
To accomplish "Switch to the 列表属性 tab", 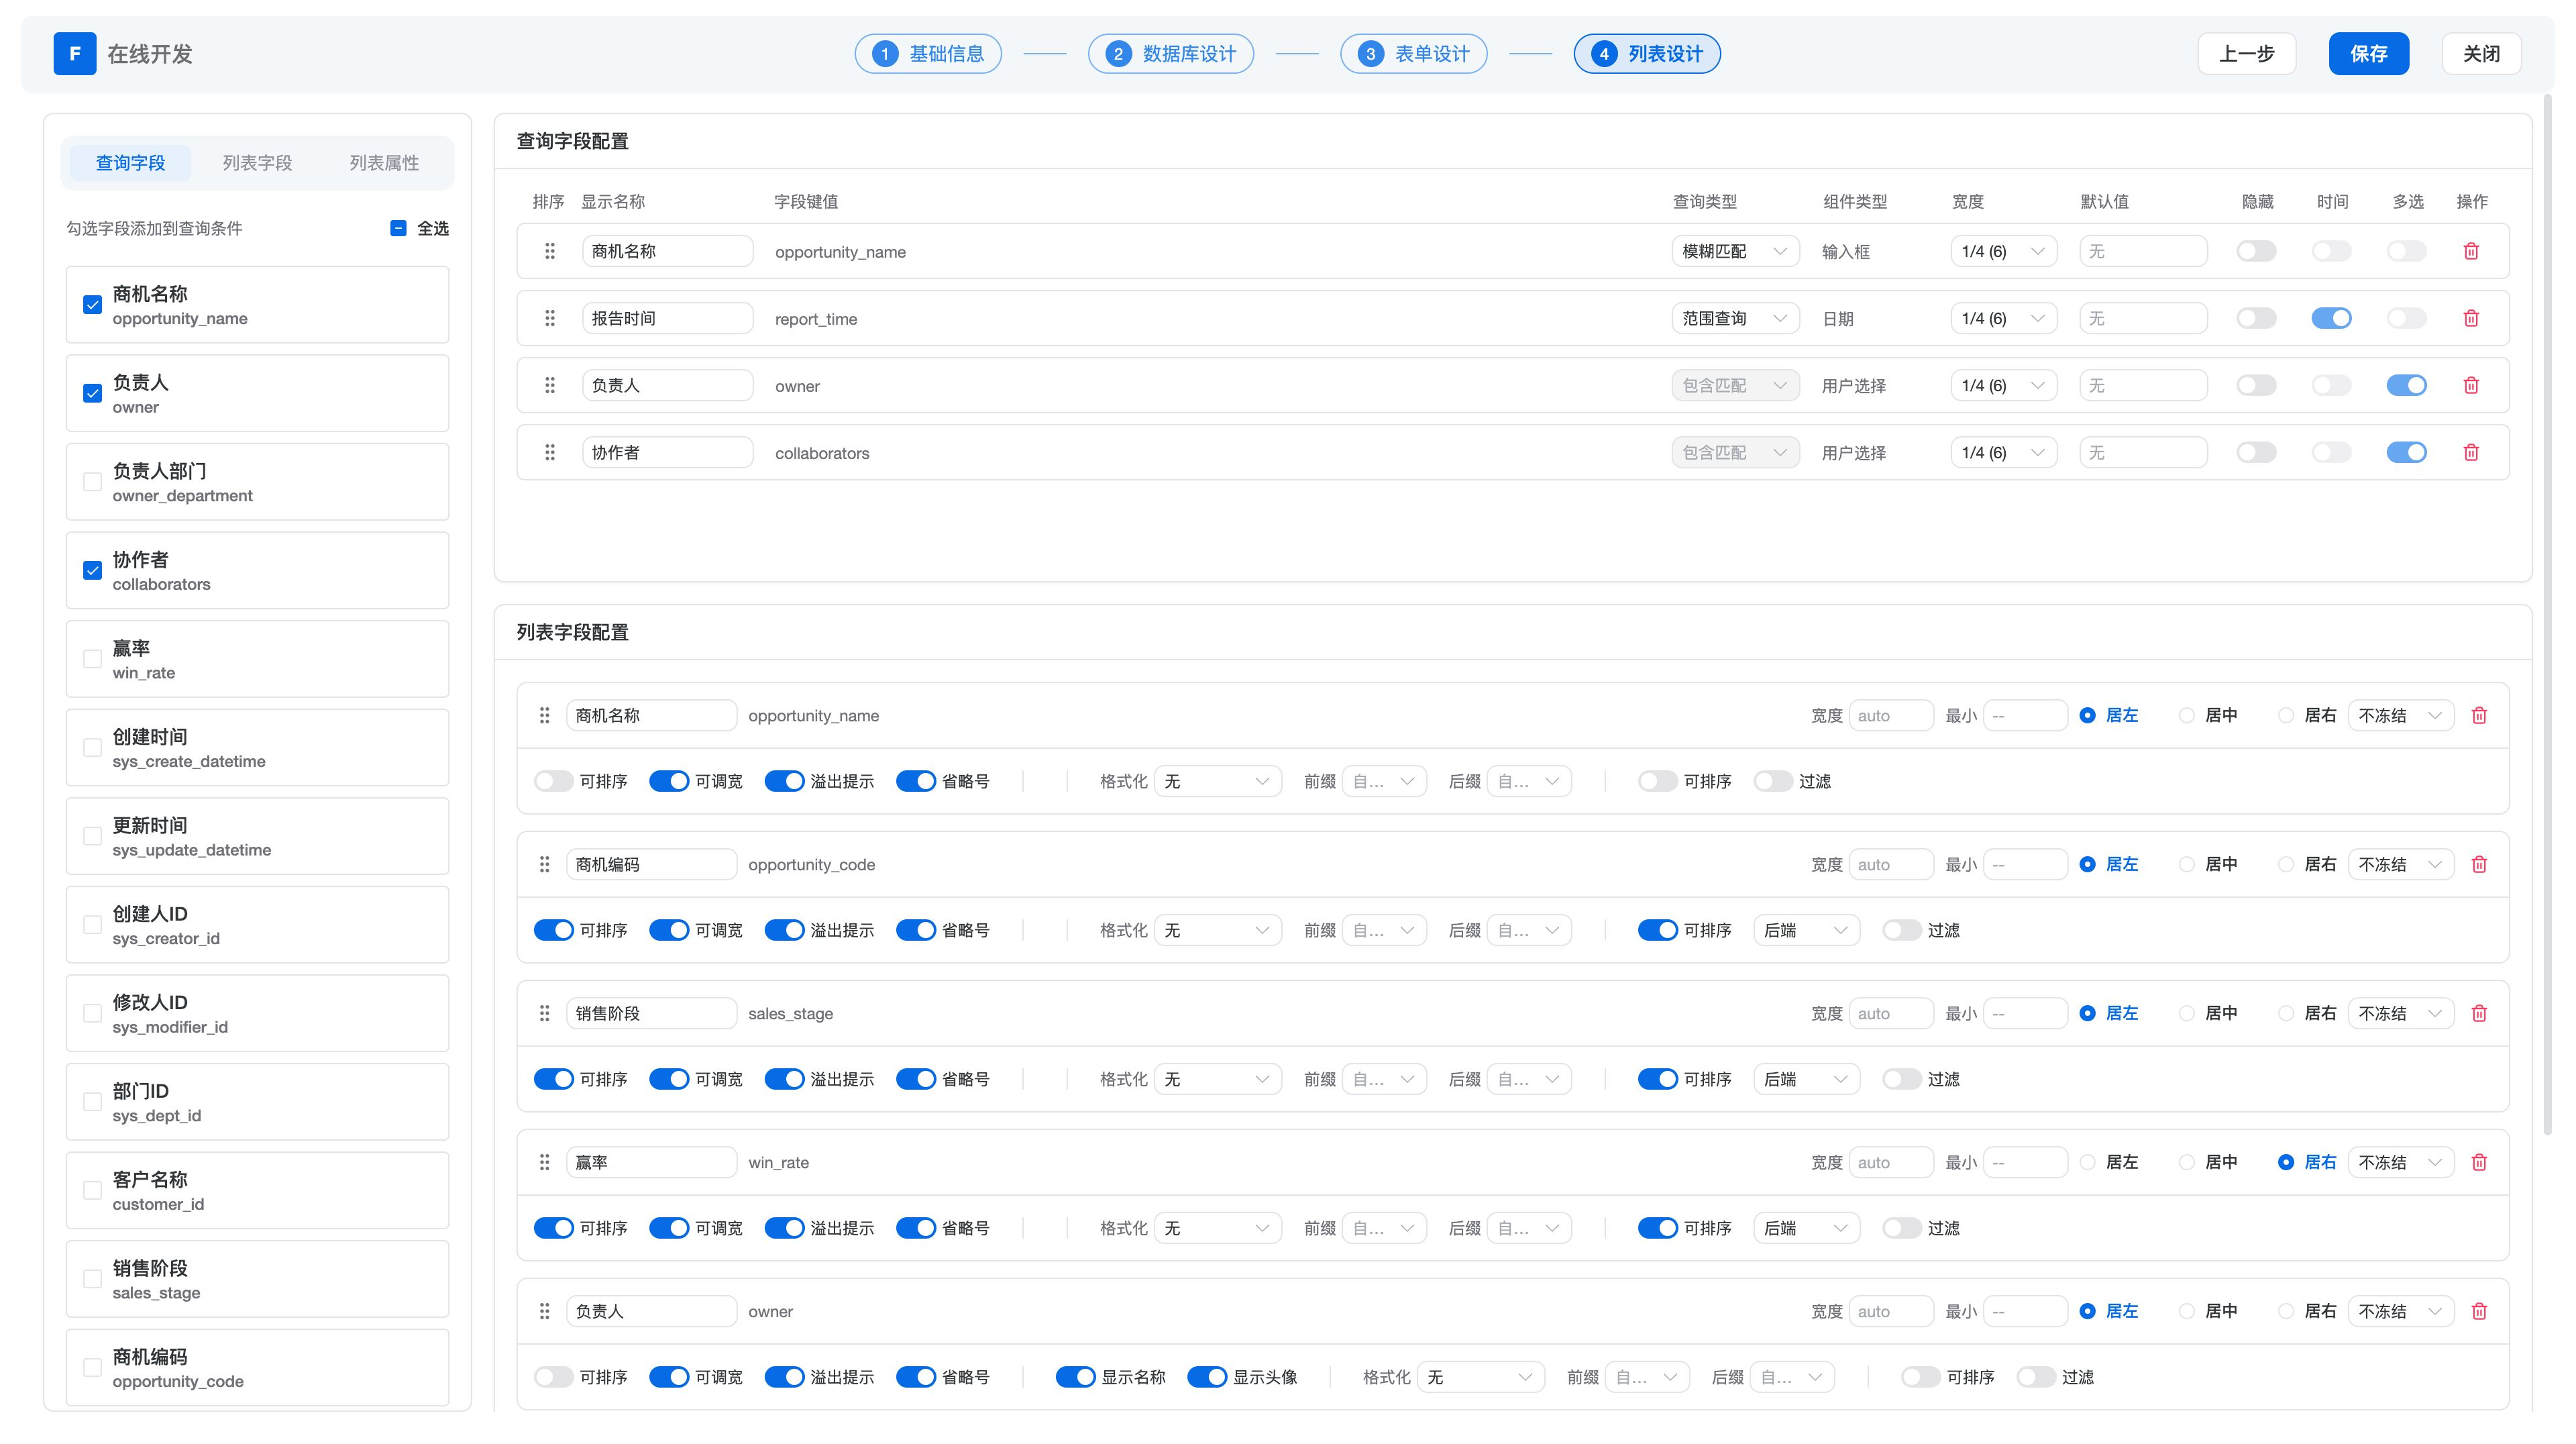I will [384, 162].
